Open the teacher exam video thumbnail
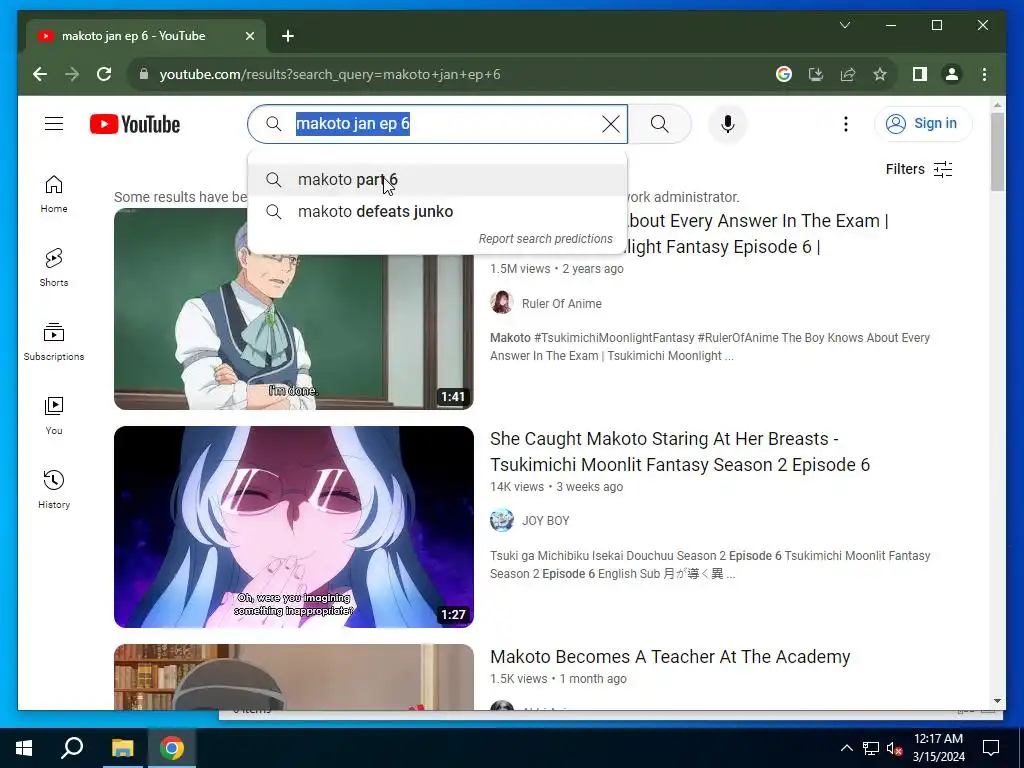 click(294, 309)
